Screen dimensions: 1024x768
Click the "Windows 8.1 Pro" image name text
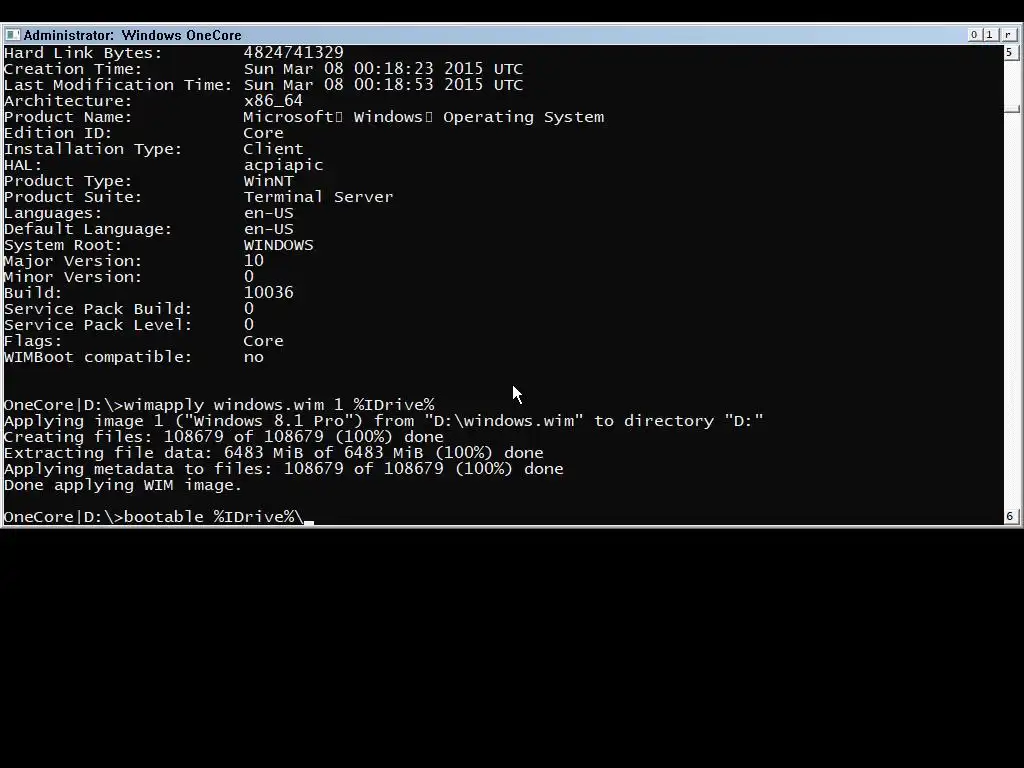[x=268, y=421]
